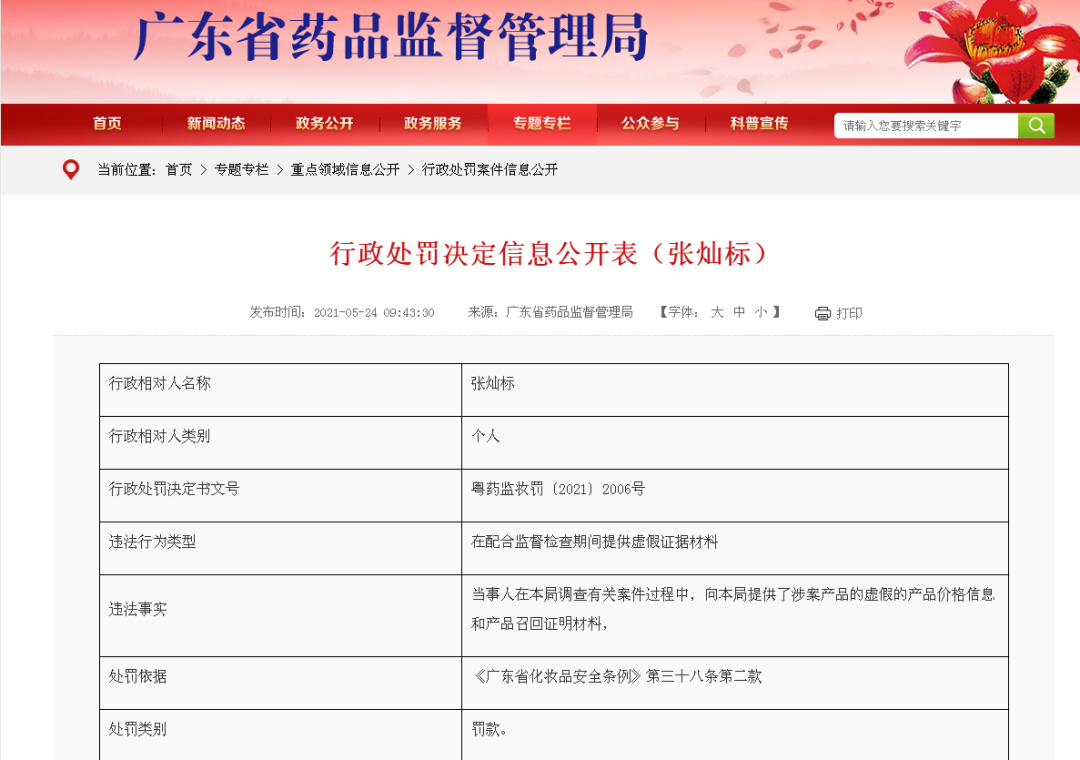The width and height of the screenshot is (1080, 760).
Task: Set font size to 中
Action: pos(739,312)
